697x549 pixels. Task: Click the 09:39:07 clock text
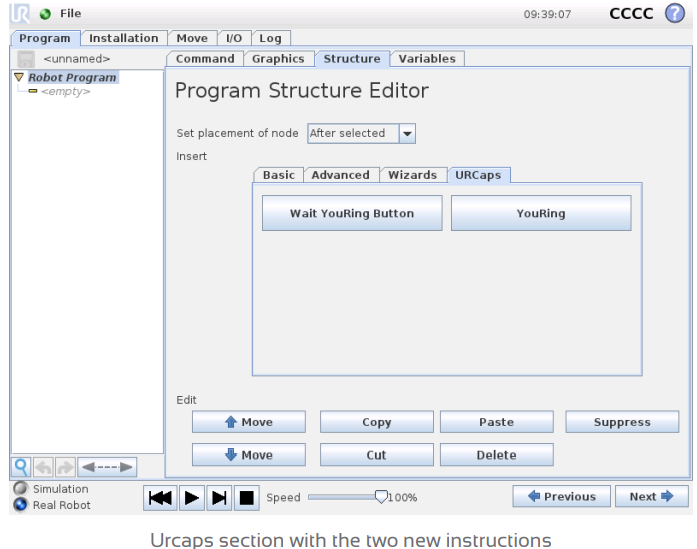pyautogui.click(x=547, y=15)
